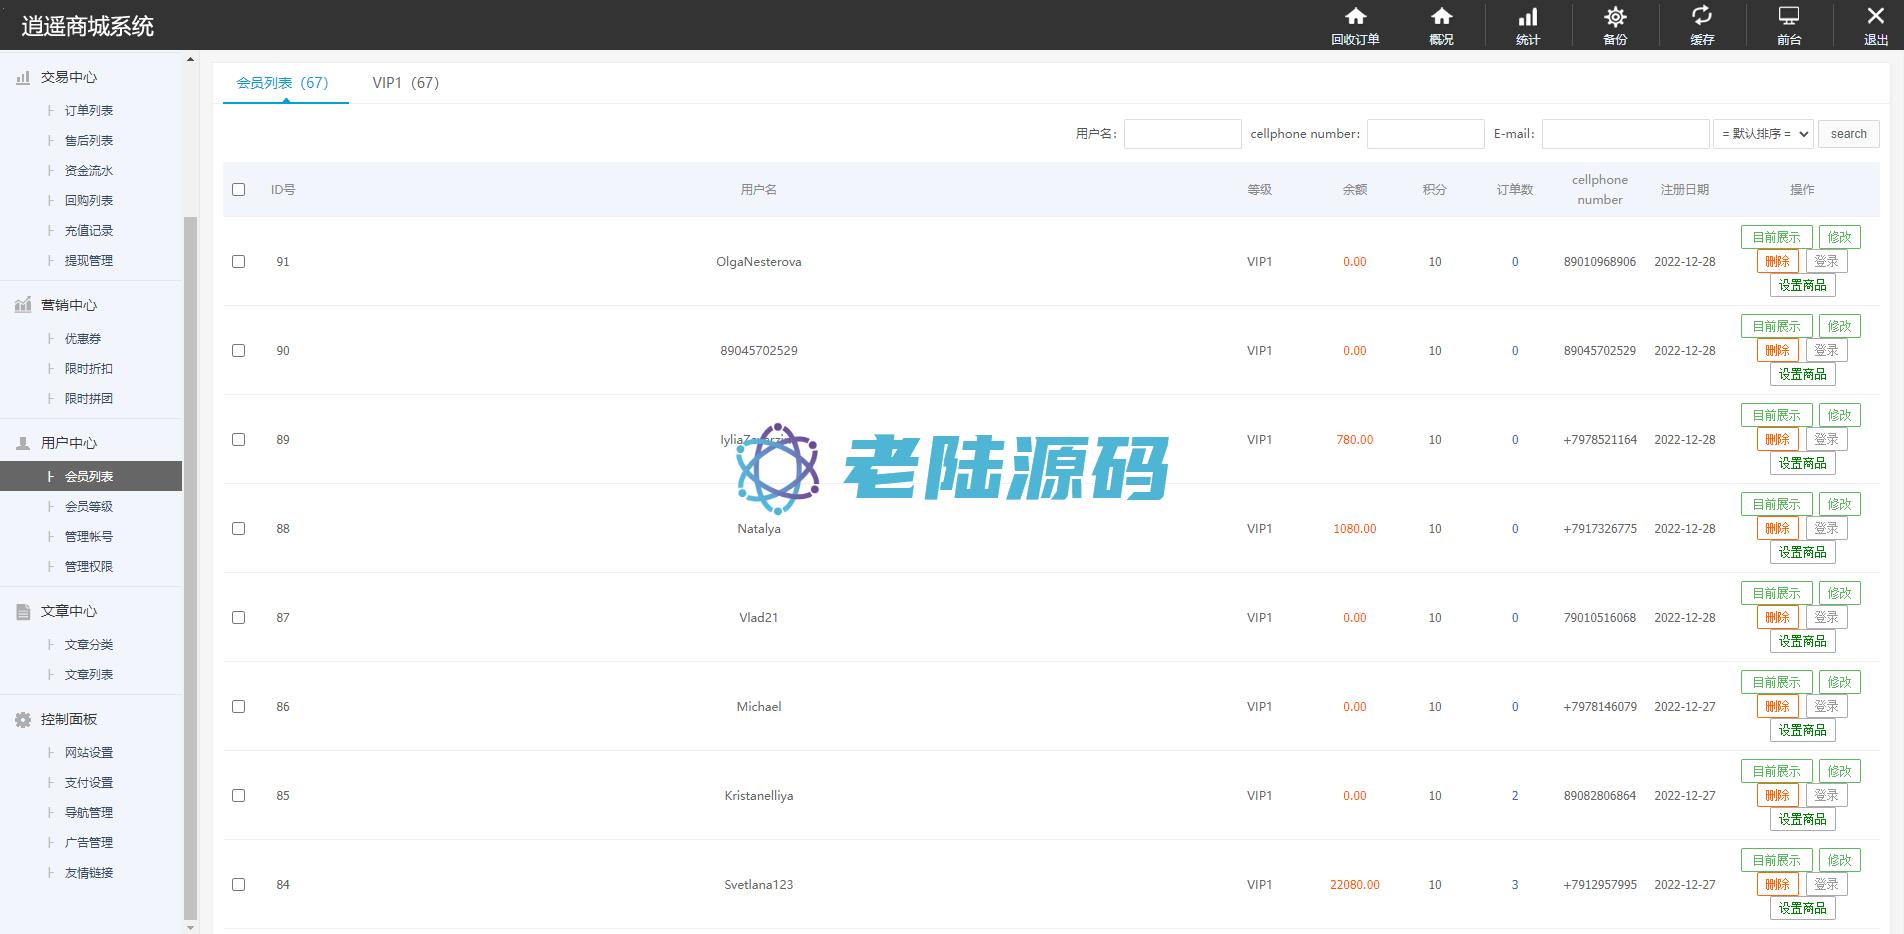The width and height of the screenshot is (1904, 934).
Task: Click the 概况 overview icon
Action: 1441,17
